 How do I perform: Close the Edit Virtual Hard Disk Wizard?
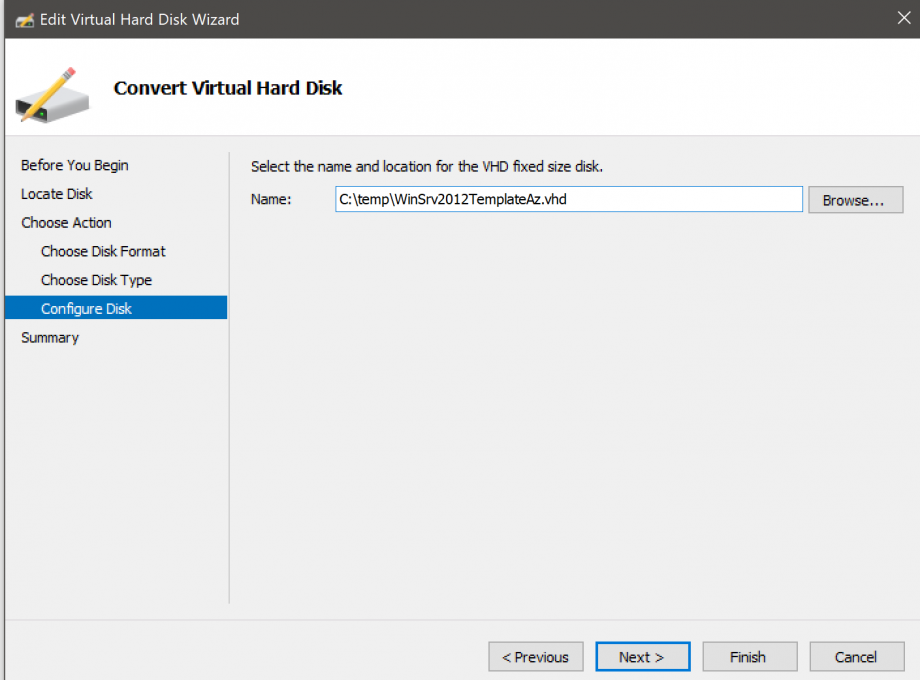(x=903, y=17)
